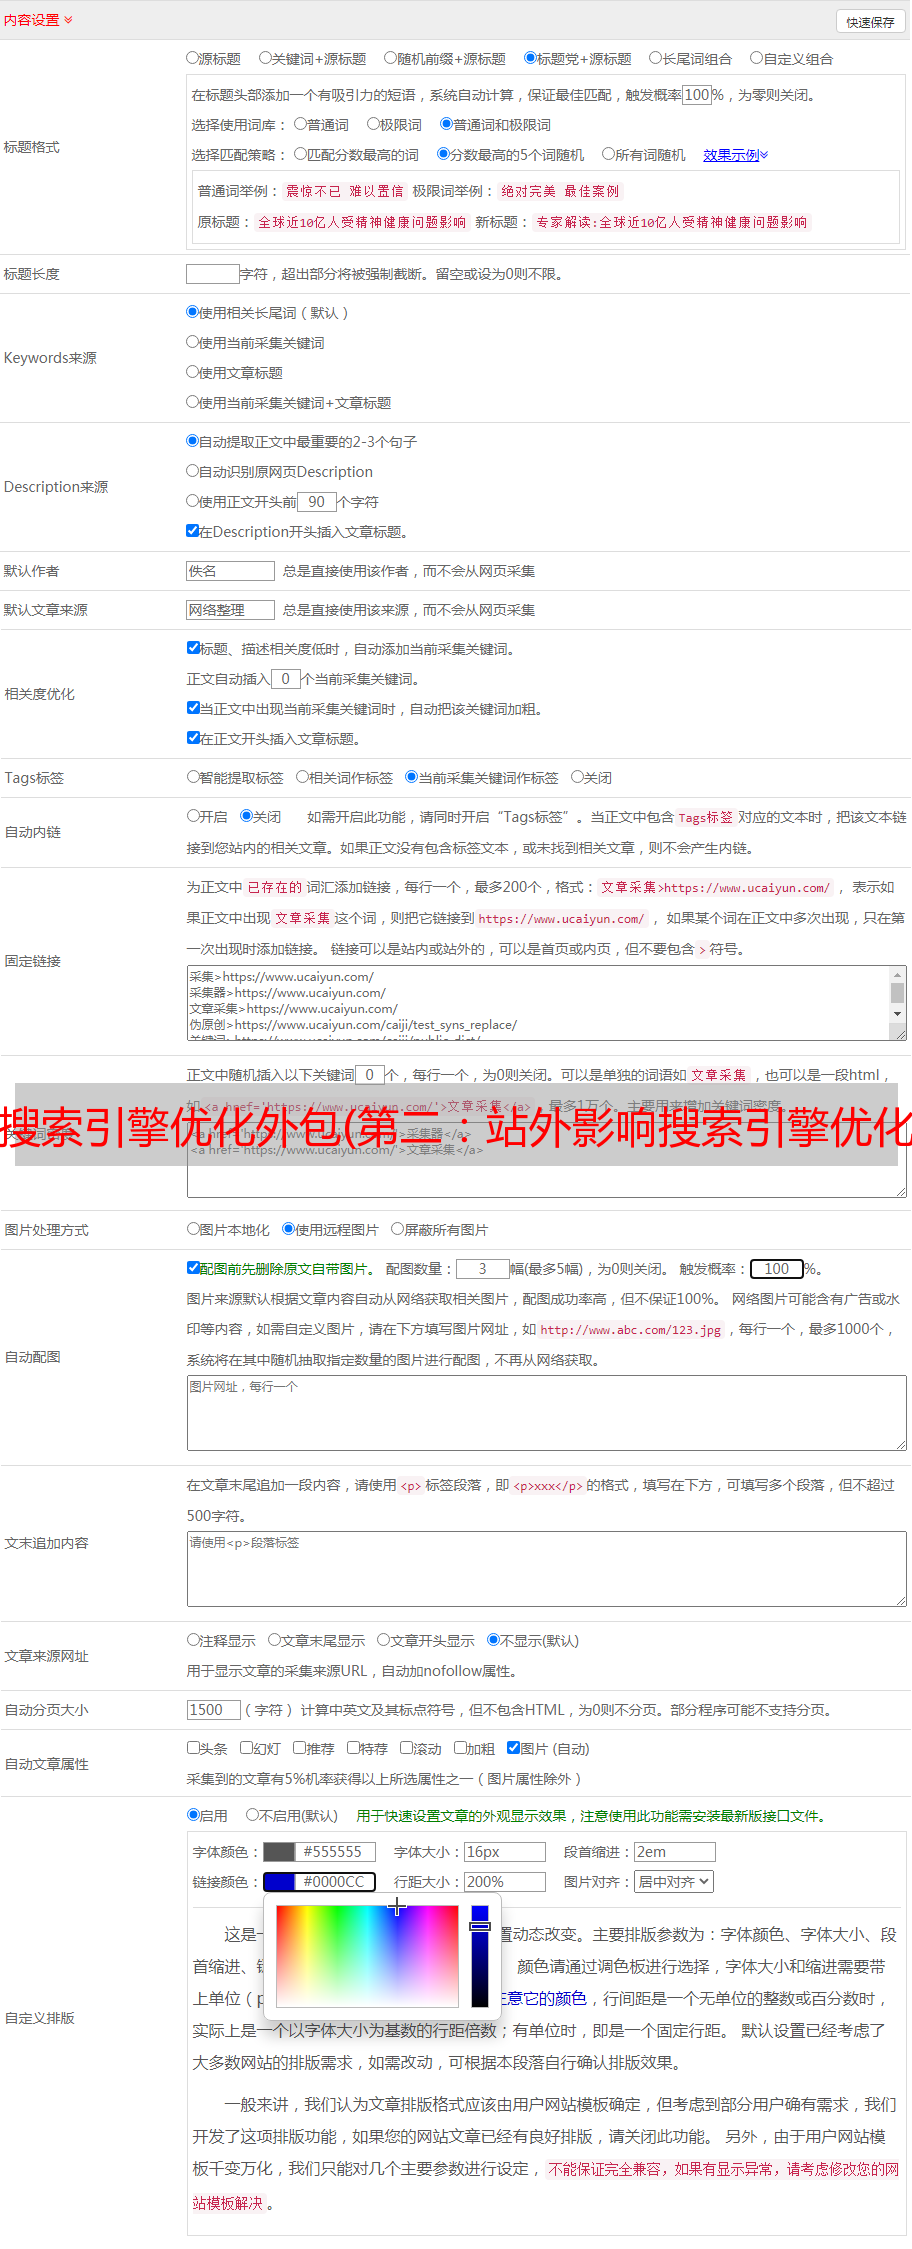Open the 效果示例 link
Image resolution: width=912 pixels, height=2249 pixels.
[735, 155]
